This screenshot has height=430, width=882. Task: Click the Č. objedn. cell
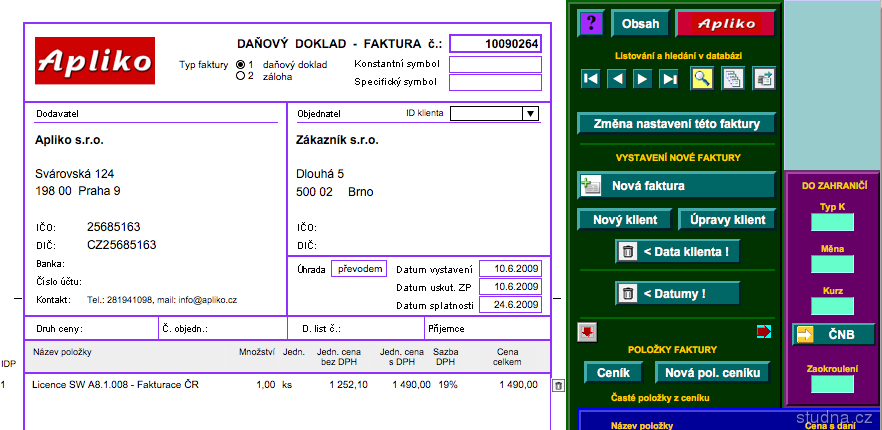(223, 328)
